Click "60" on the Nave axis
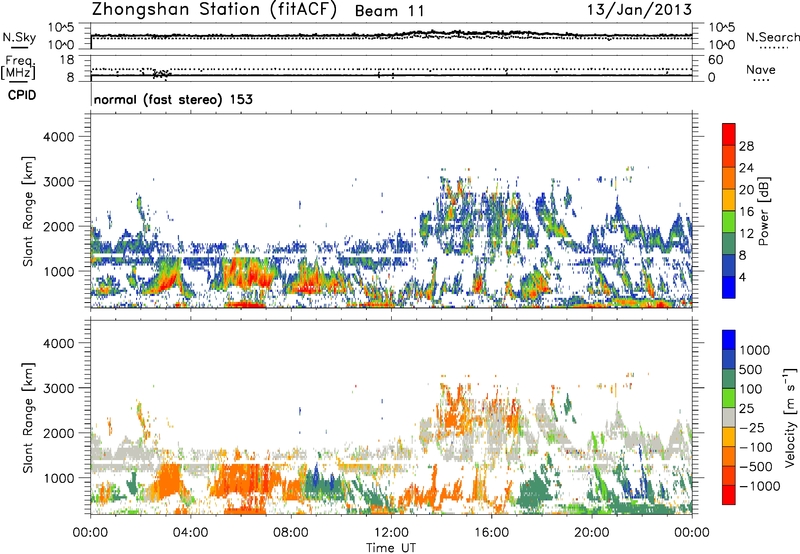This screenshot has height=554, width=800. [715, 60]
